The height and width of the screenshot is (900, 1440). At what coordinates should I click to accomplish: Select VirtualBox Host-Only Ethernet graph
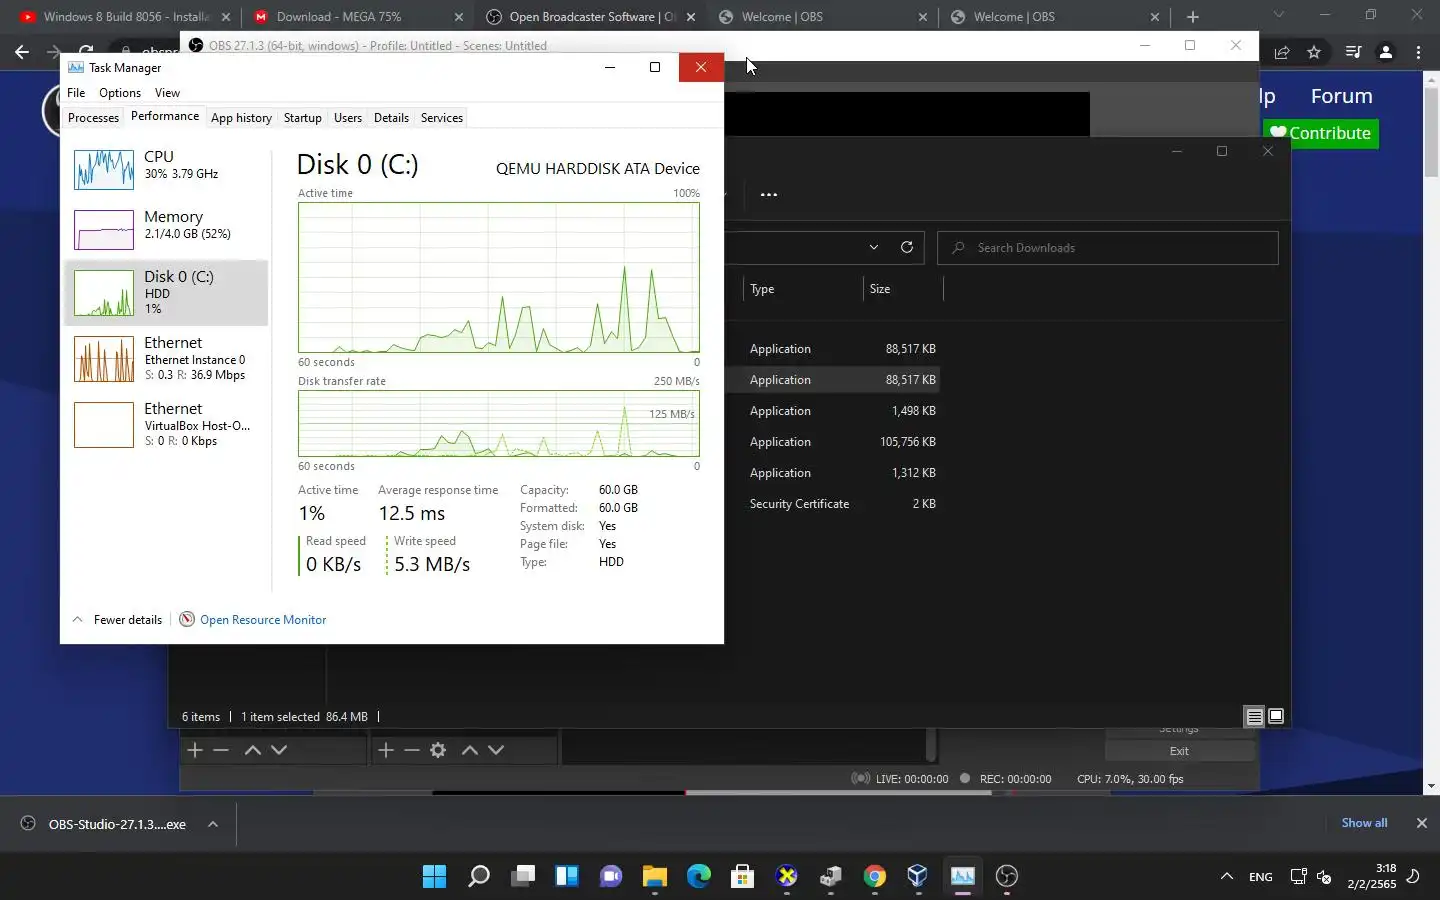[104, 425]
